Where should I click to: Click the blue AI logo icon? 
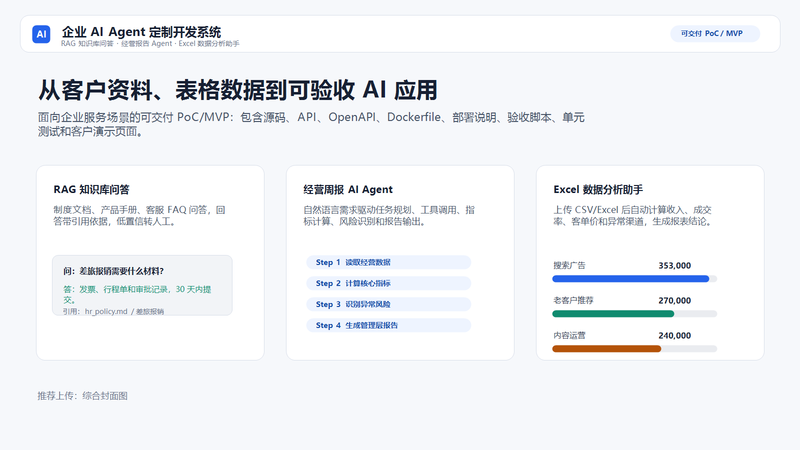click(41, 34)
